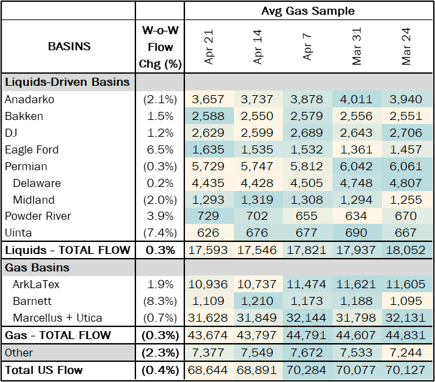Click the Eagle Ford 6.5% change cell

tap(160, 150)
